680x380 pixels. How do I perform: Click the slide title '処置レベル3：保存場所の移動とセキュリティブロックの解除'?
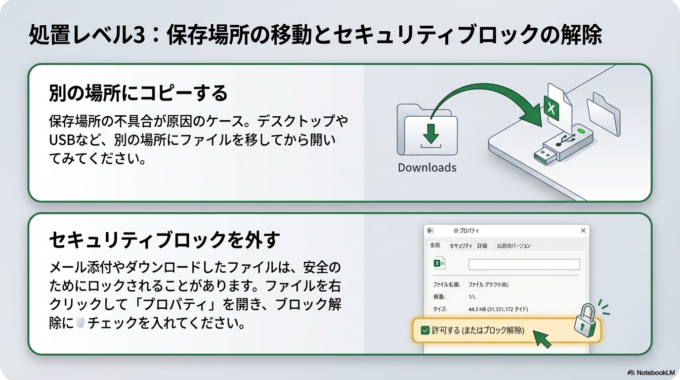point(315,35)
